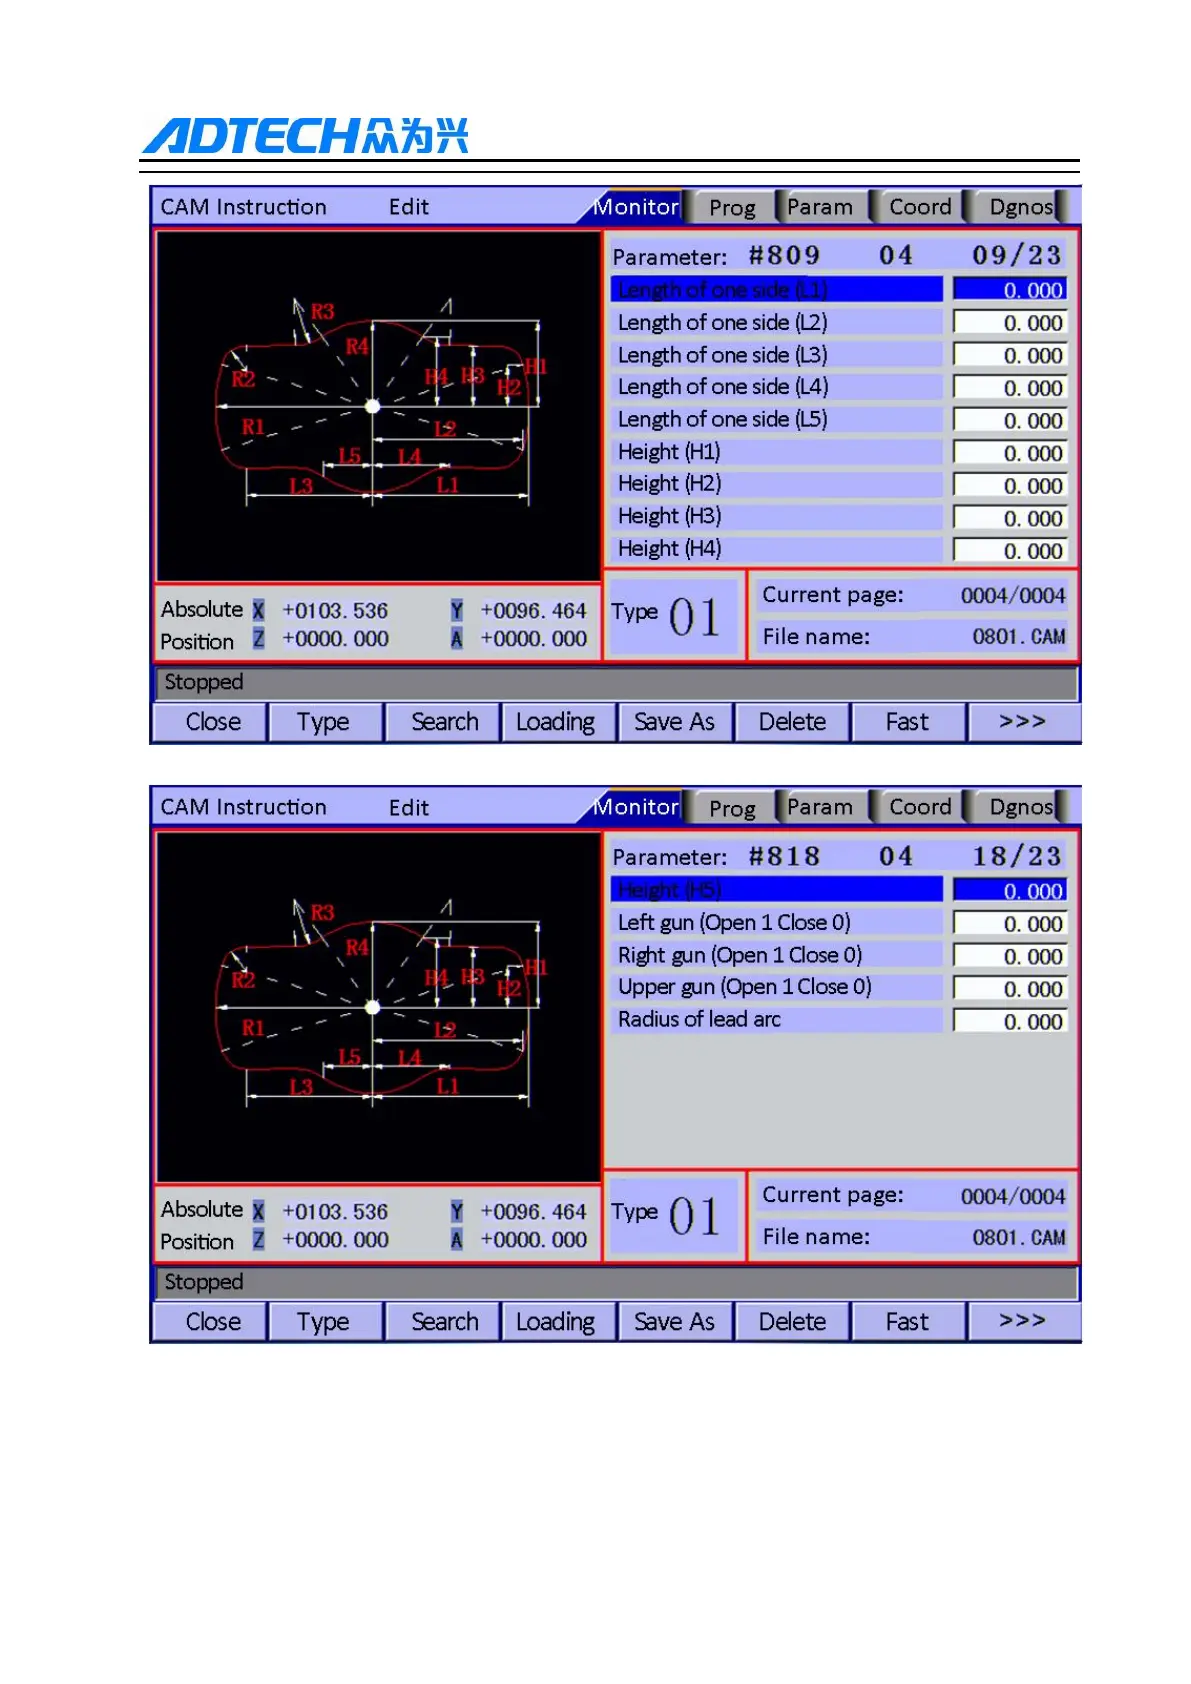Click 'Left gun (Open 1 Close 0)' label
This screenshot has width=1191, height=1684.
click(734, 922)
